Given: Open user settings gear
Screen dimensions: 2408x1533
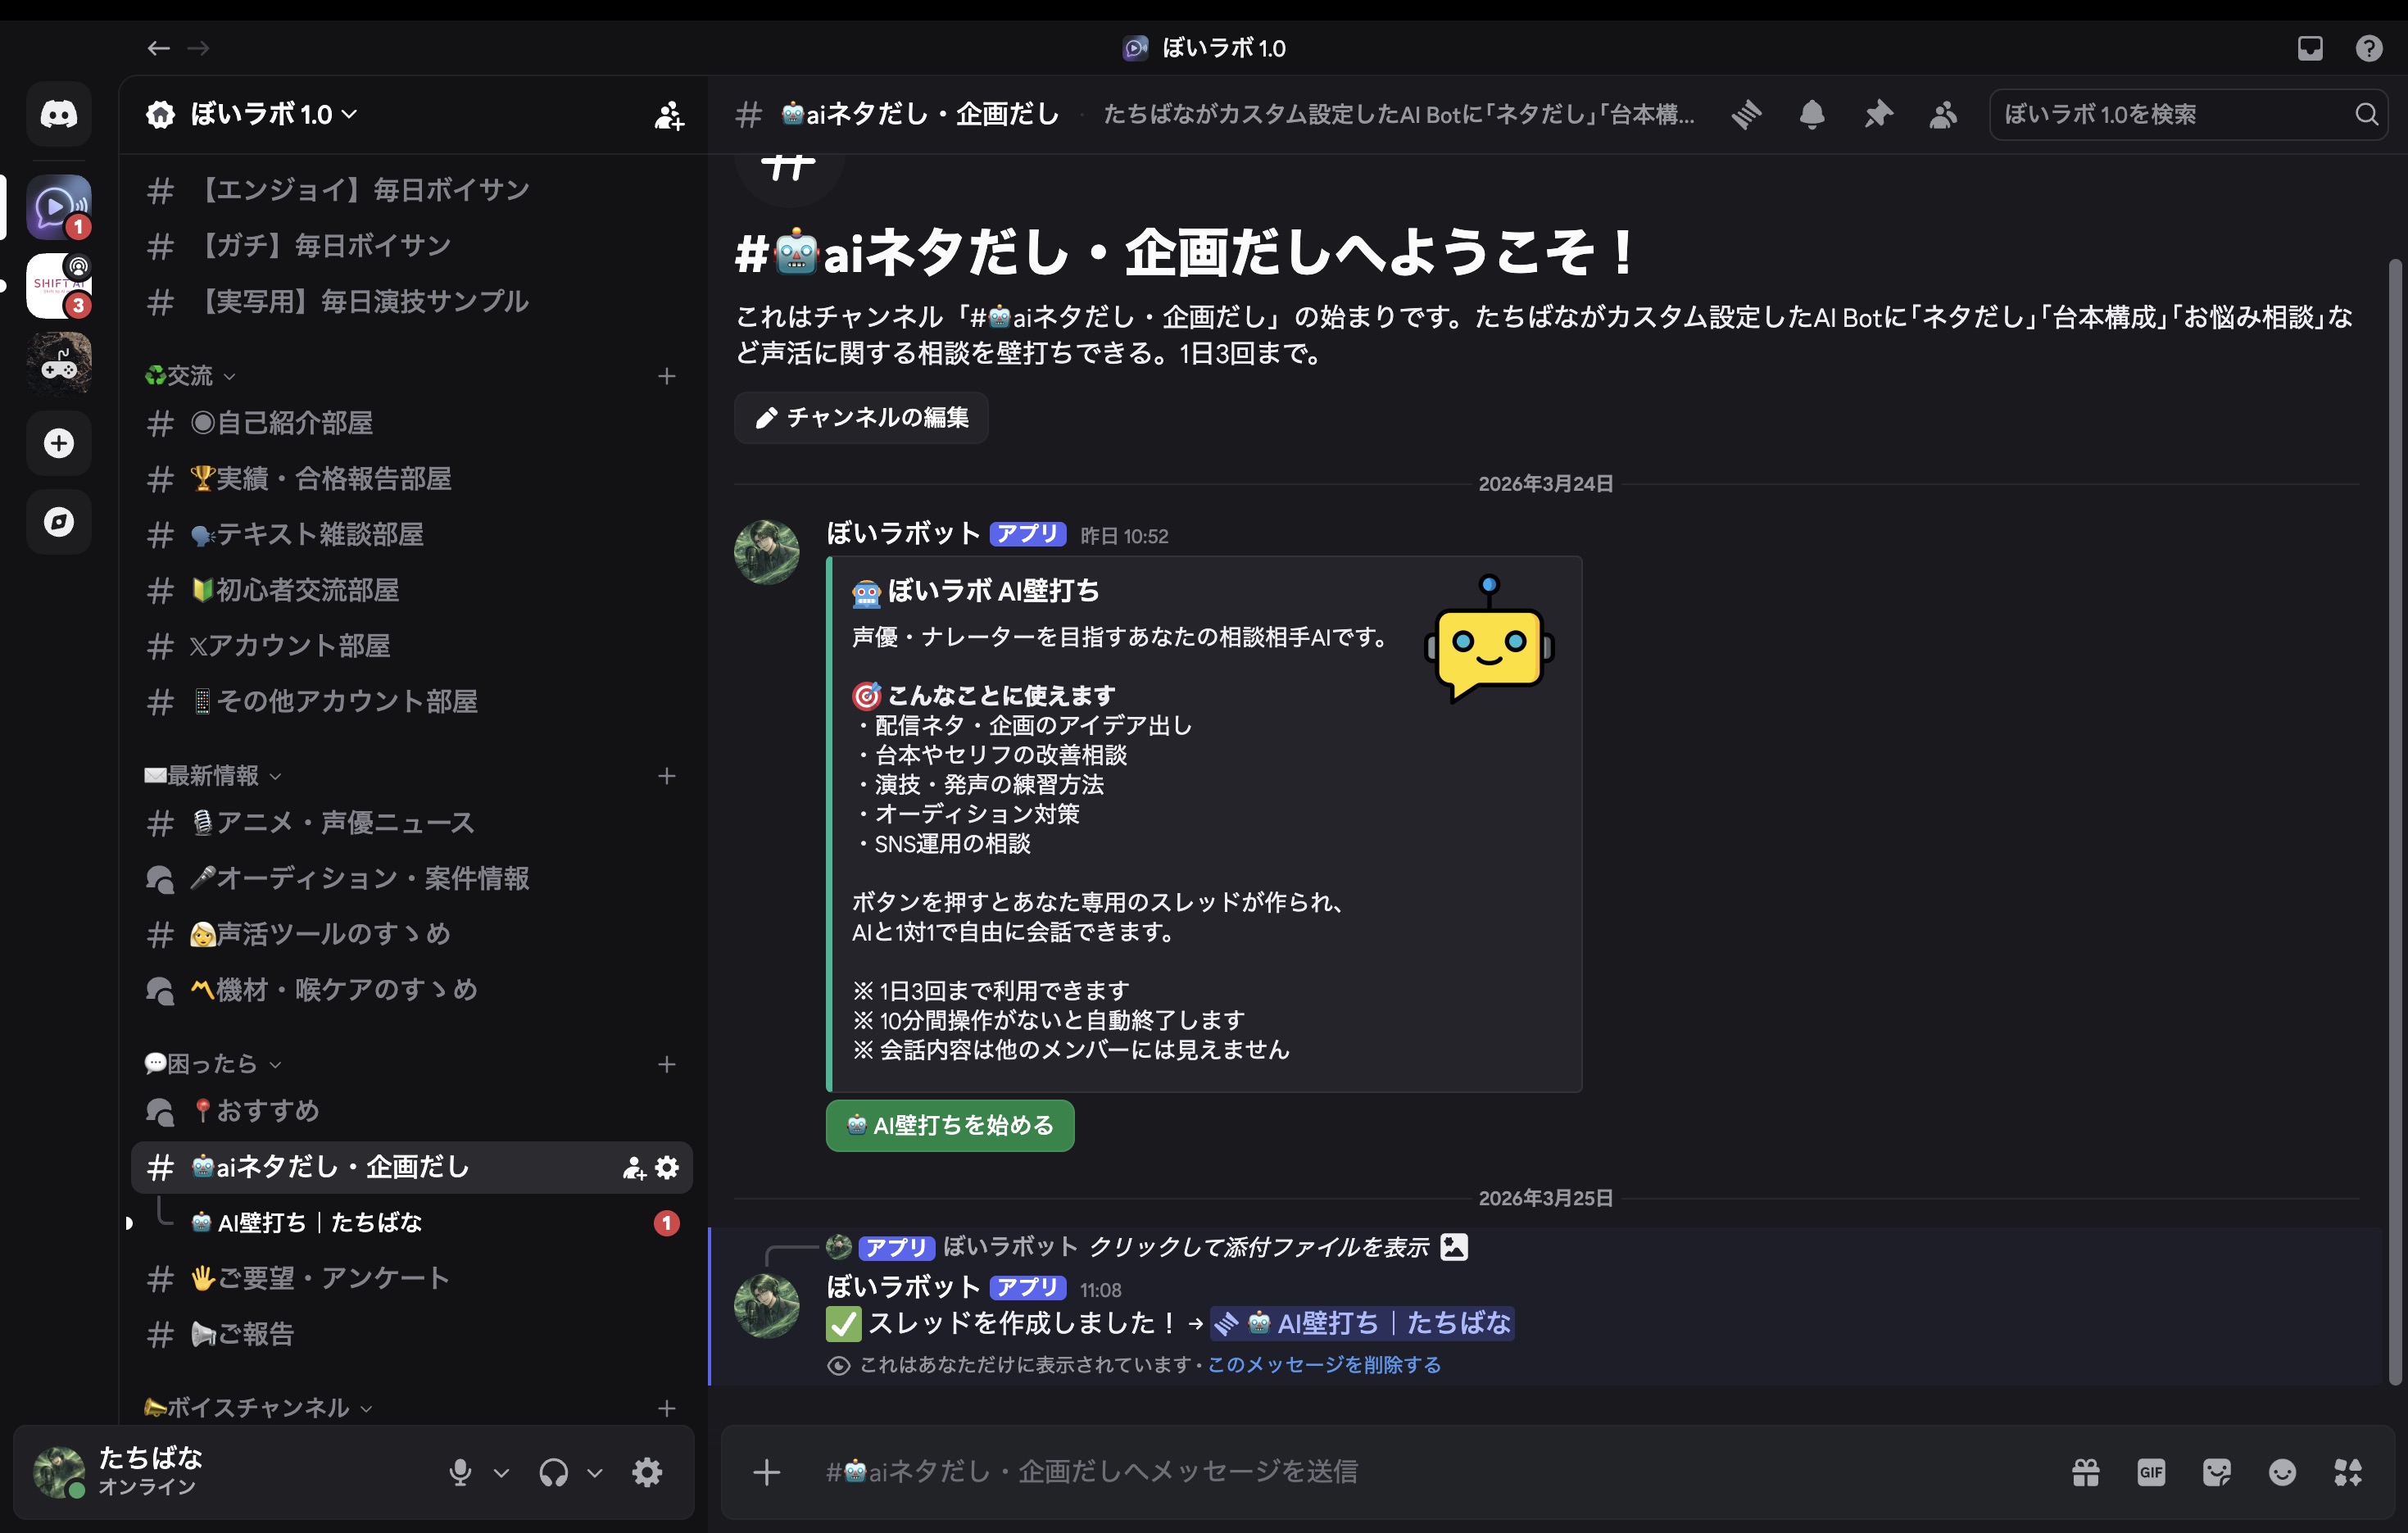Looking at the screenshot, I should [646, 1471].
